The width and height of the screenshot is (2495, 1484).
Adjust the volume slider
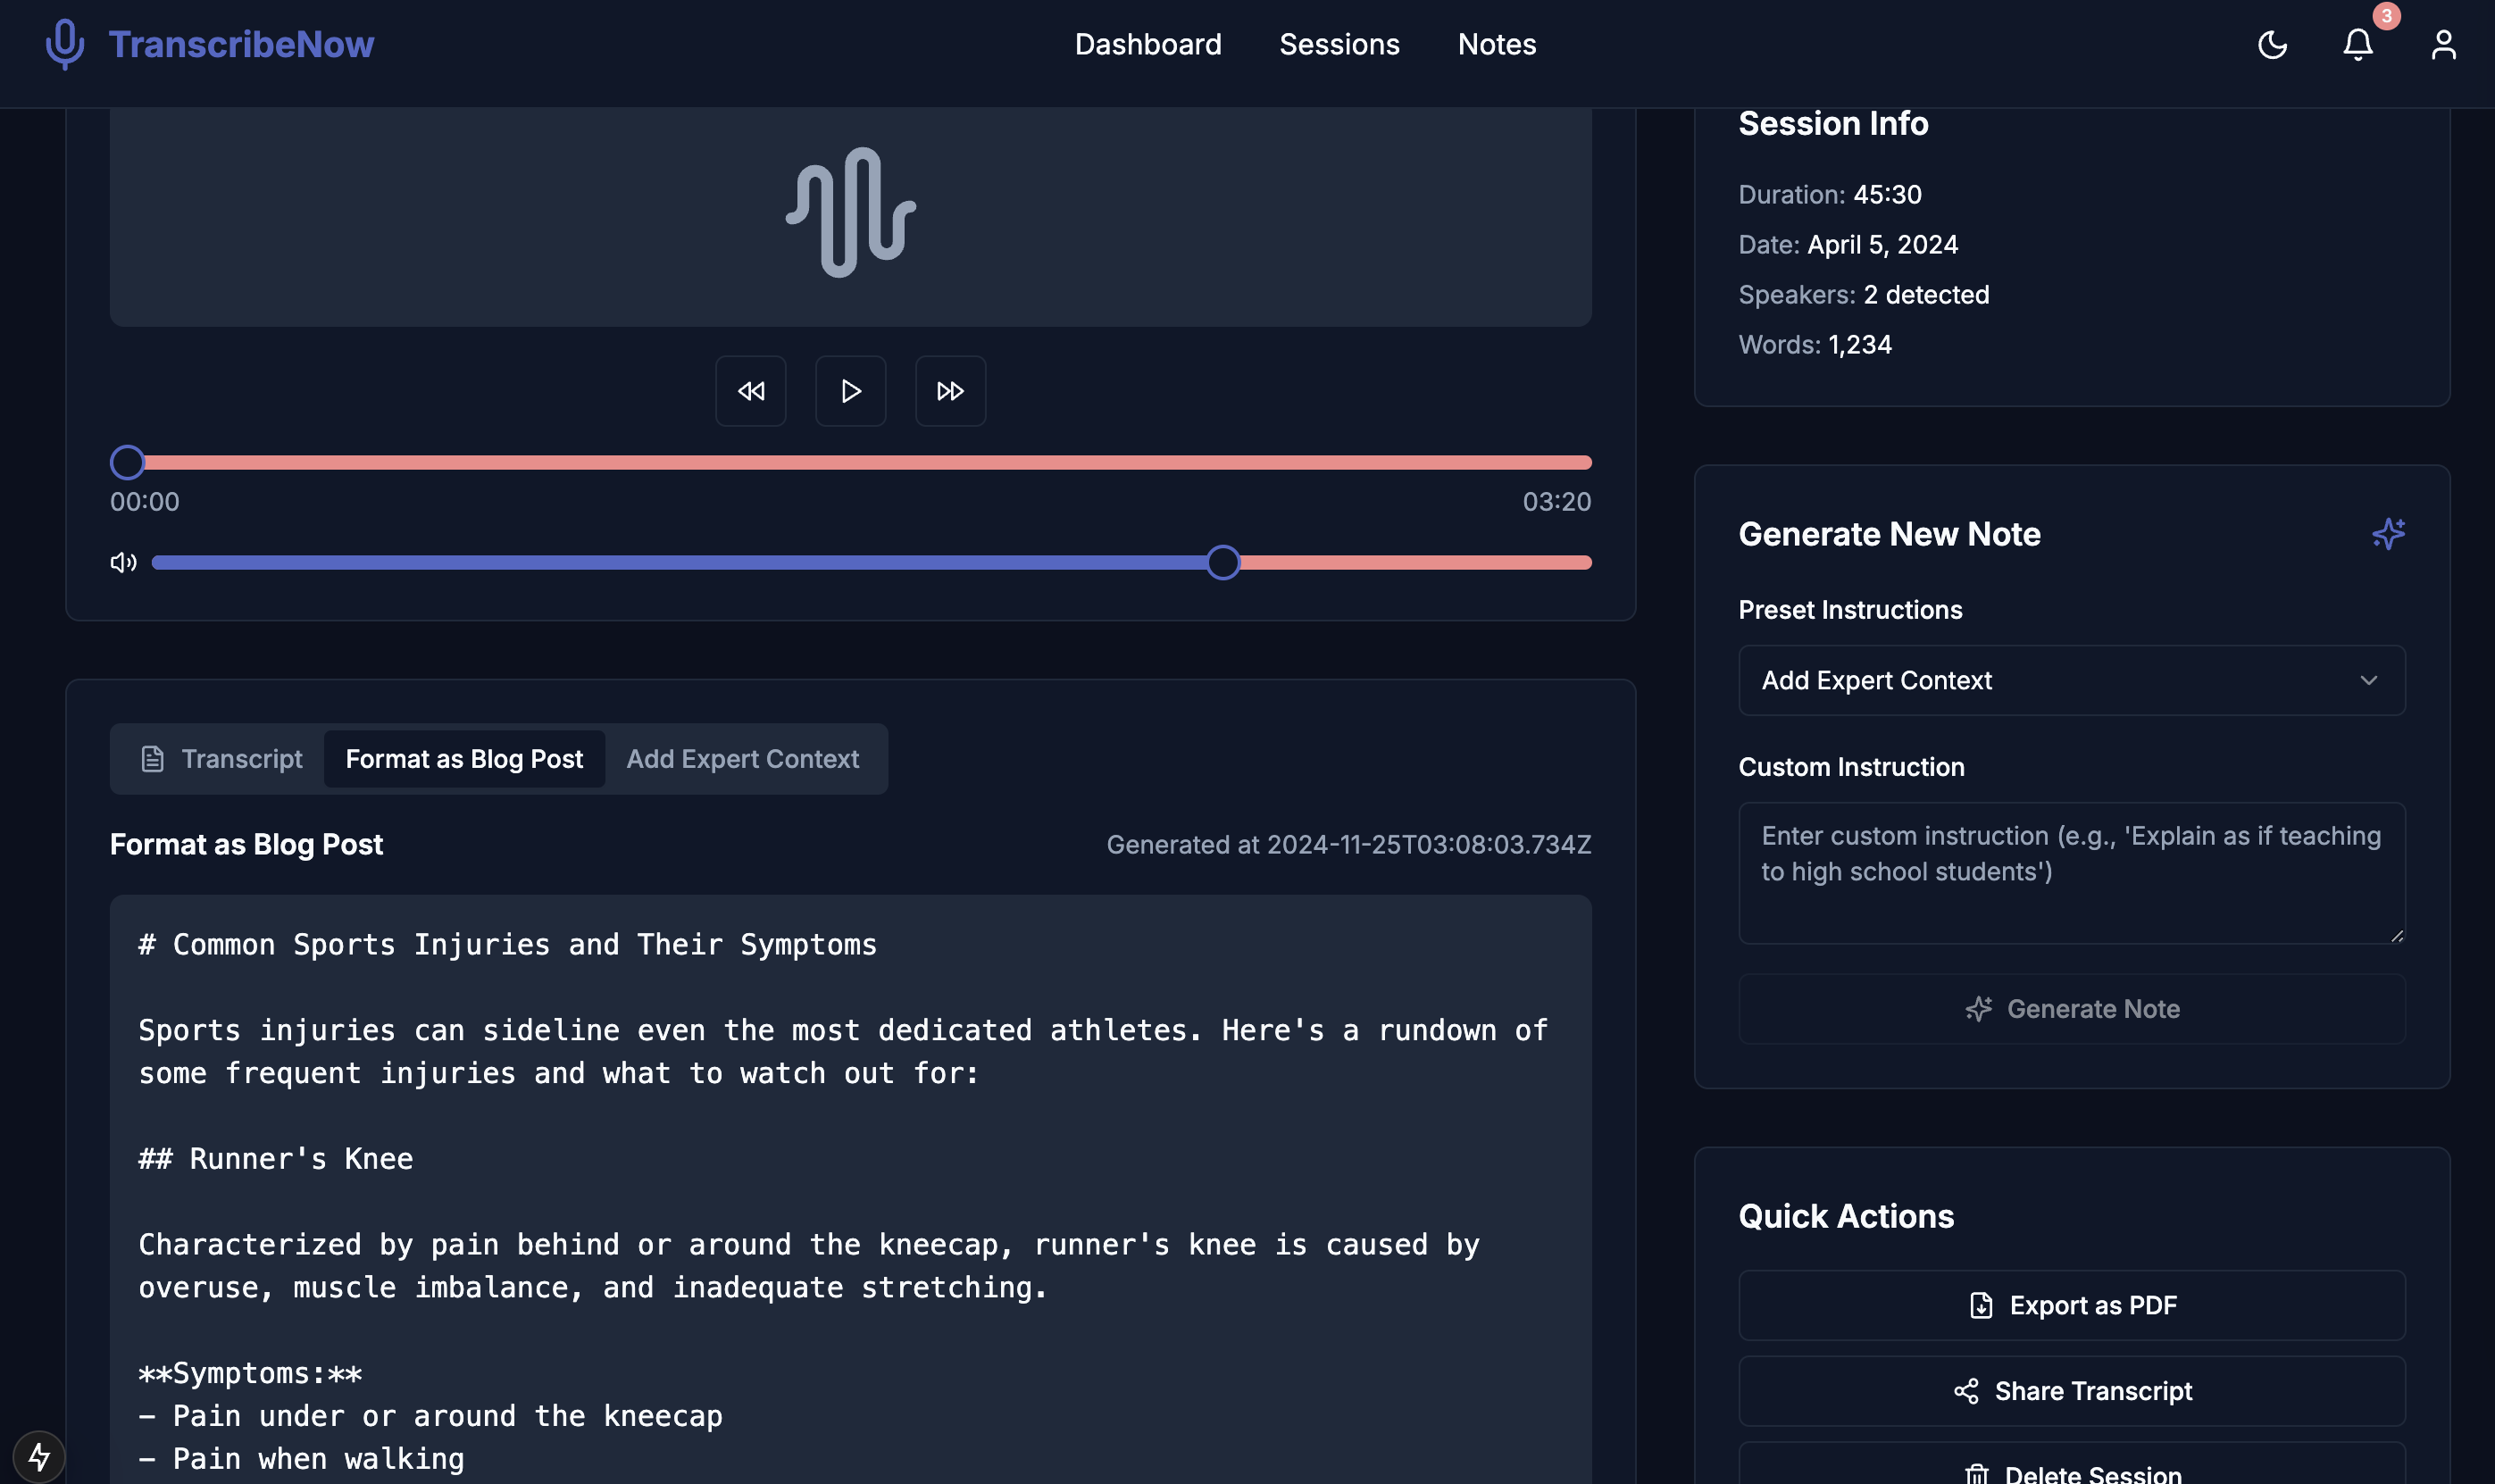pyautogui.click(x=1223, y=562)
